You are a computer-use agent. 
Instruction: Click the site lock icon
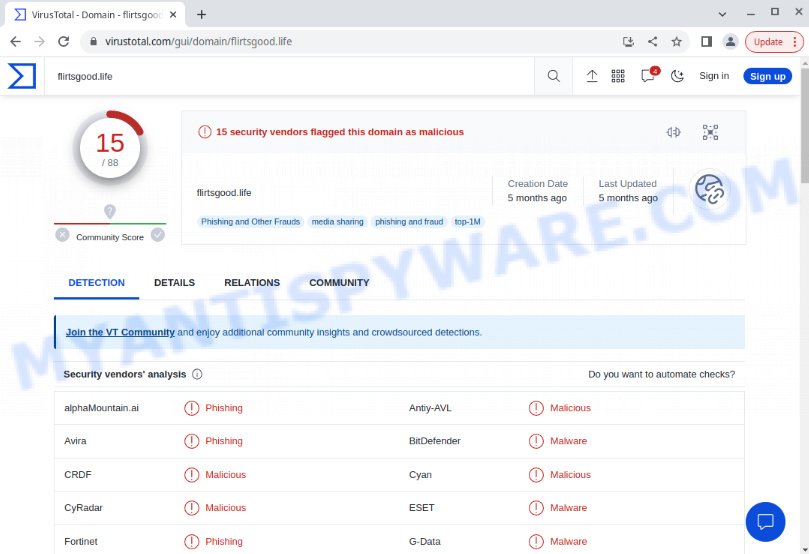(x=93, y=42)
